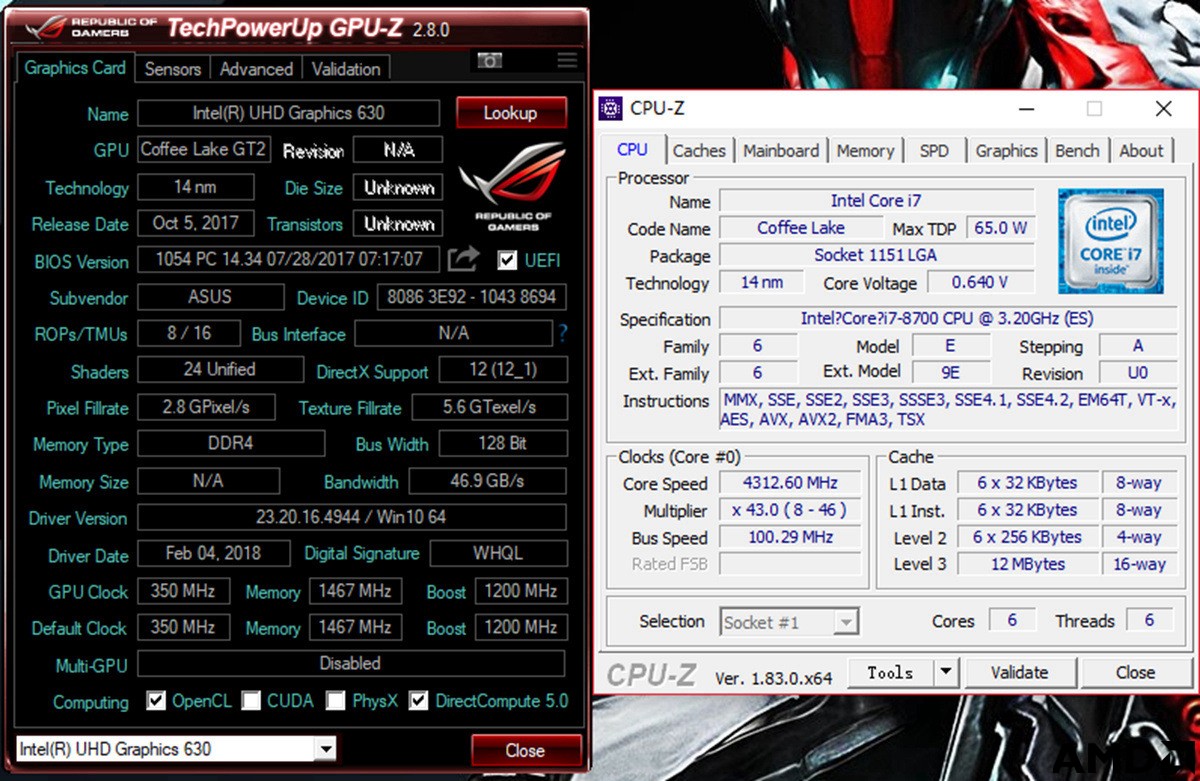Click the CPU-Z title bar app icon
Image resolution: width=1200 pixels, height=781 pixels.
(x=612, y=109)
